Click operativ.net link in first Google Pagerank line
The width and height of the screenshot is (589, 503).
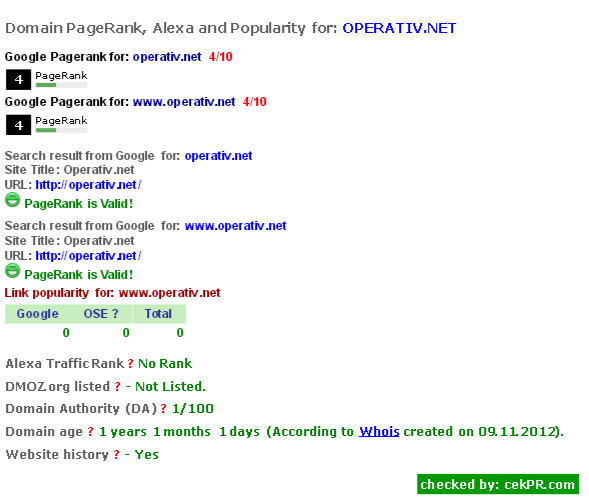click(x=167, y=57)
